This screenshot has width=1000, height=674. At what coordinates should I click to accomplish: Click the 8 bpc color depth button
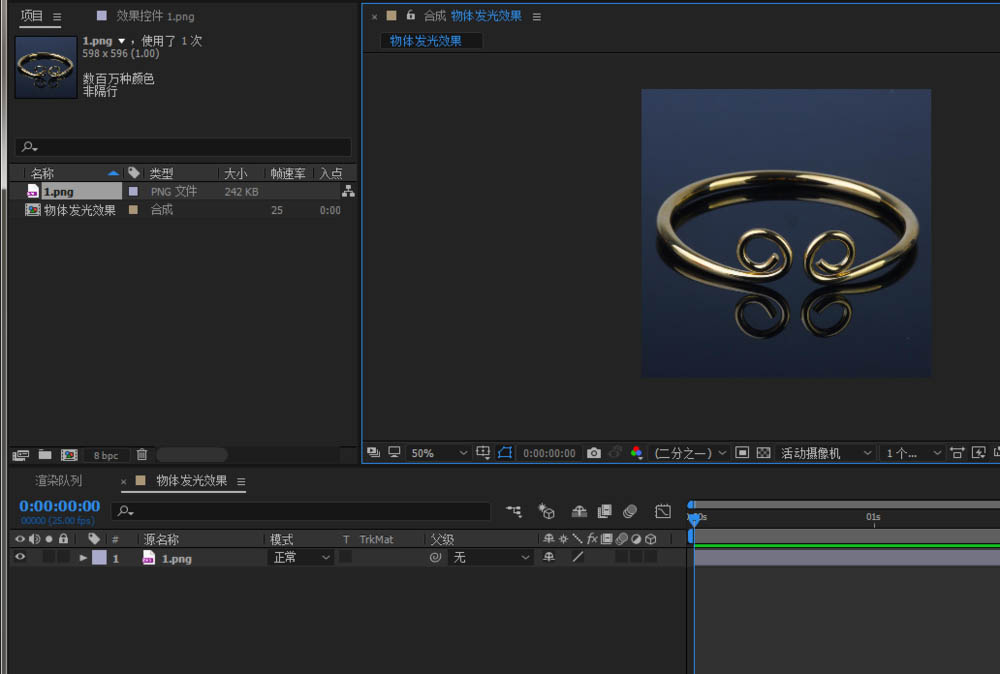(x=106, y=455)
